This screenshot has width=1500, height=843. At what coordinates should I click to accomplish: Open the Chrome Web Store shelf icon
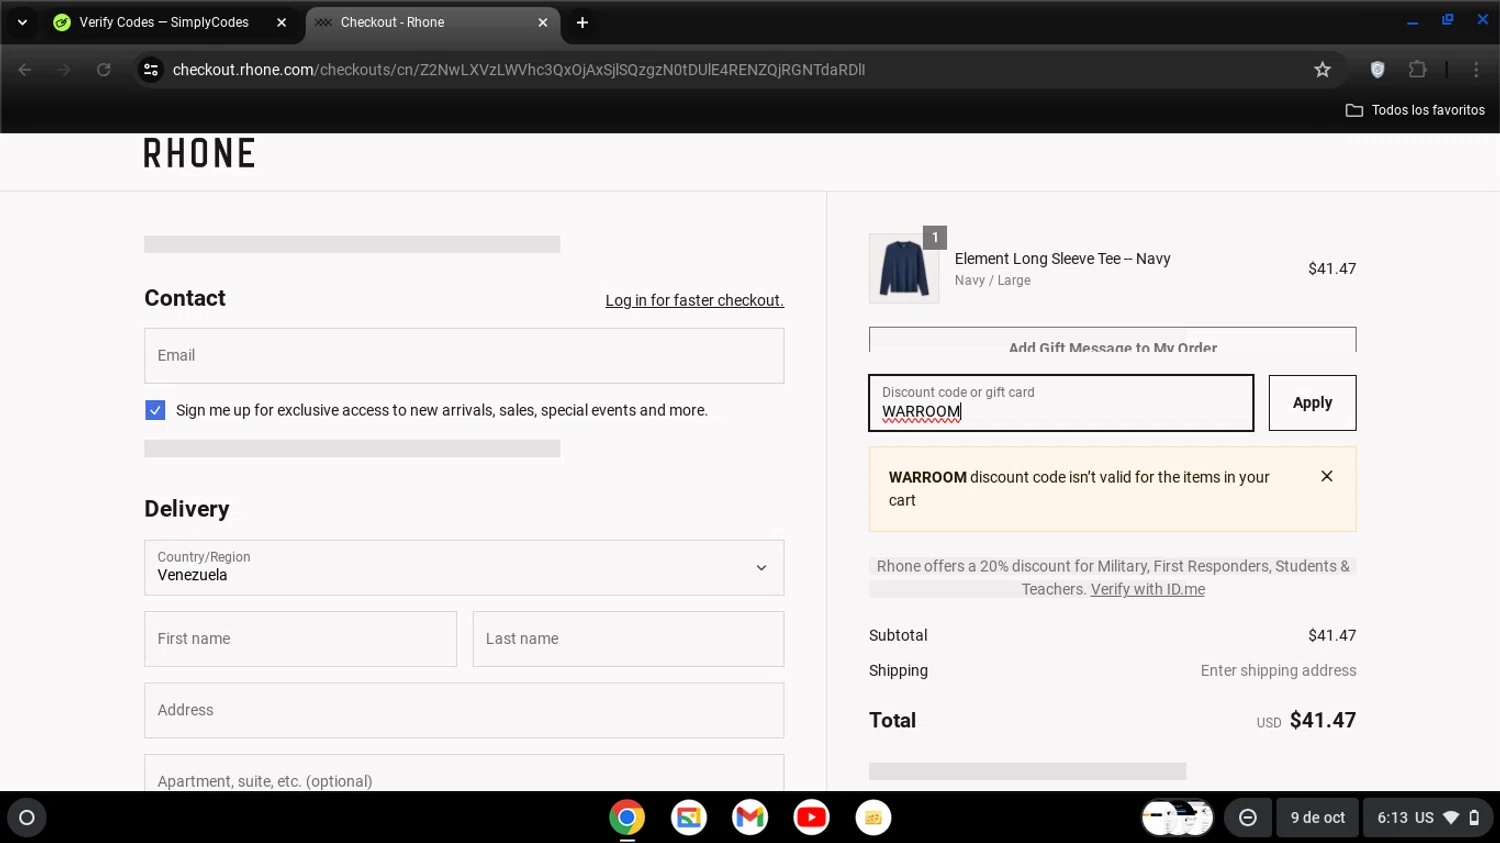coord(689,818)
